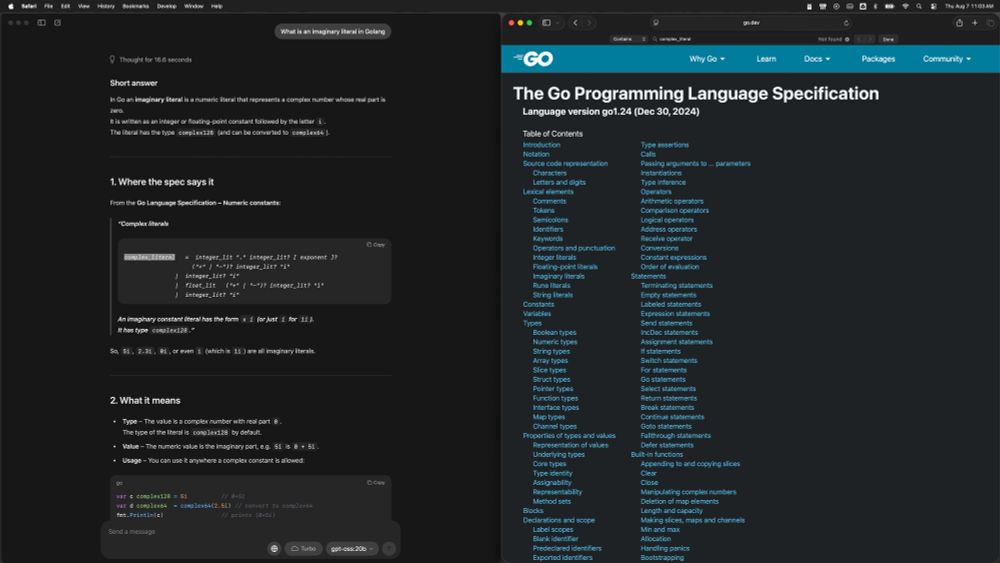This screenshot has height=563, width=1000.
Task: Copy the Go example code block
Action: click(x=376, y=483)
